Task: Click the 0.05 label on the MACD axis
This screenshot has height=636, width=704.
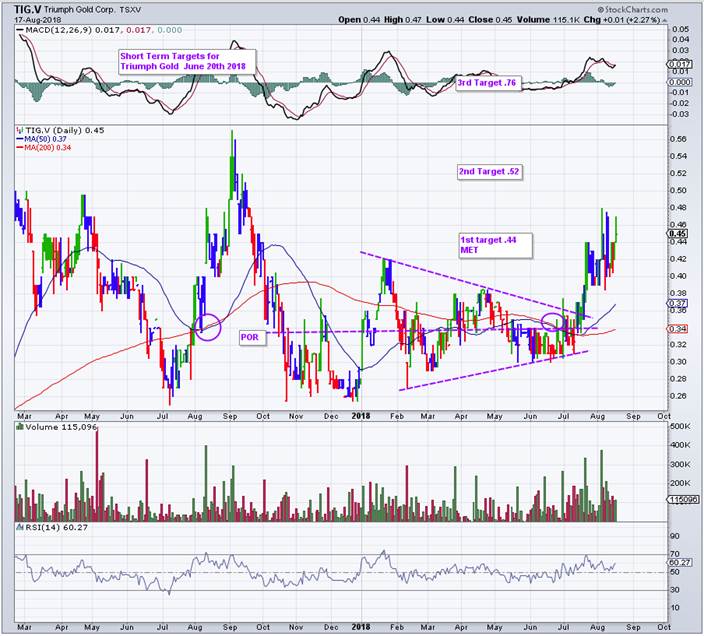Action: click(x=681, y=29)
